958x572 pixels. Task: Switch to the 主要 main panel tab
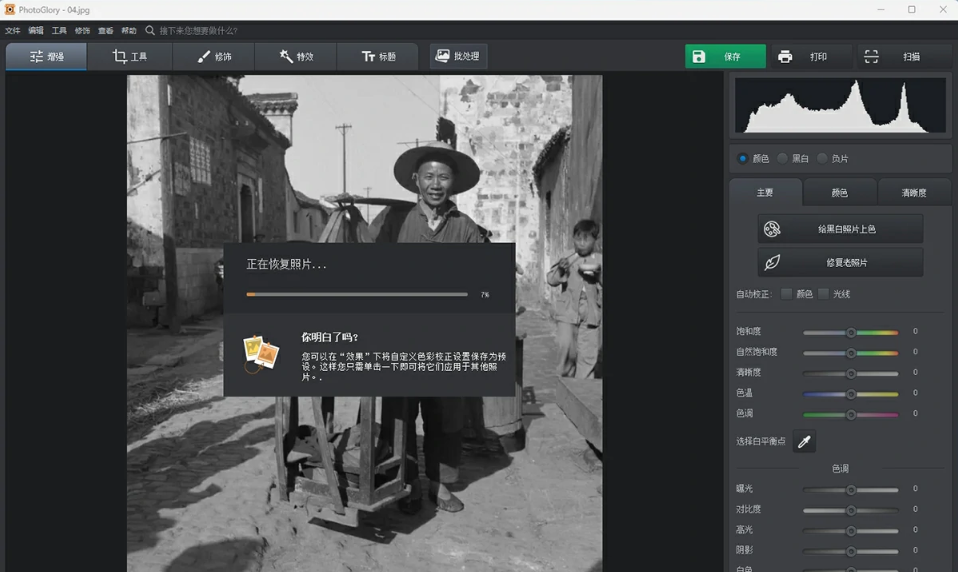(x=765, y=192)
